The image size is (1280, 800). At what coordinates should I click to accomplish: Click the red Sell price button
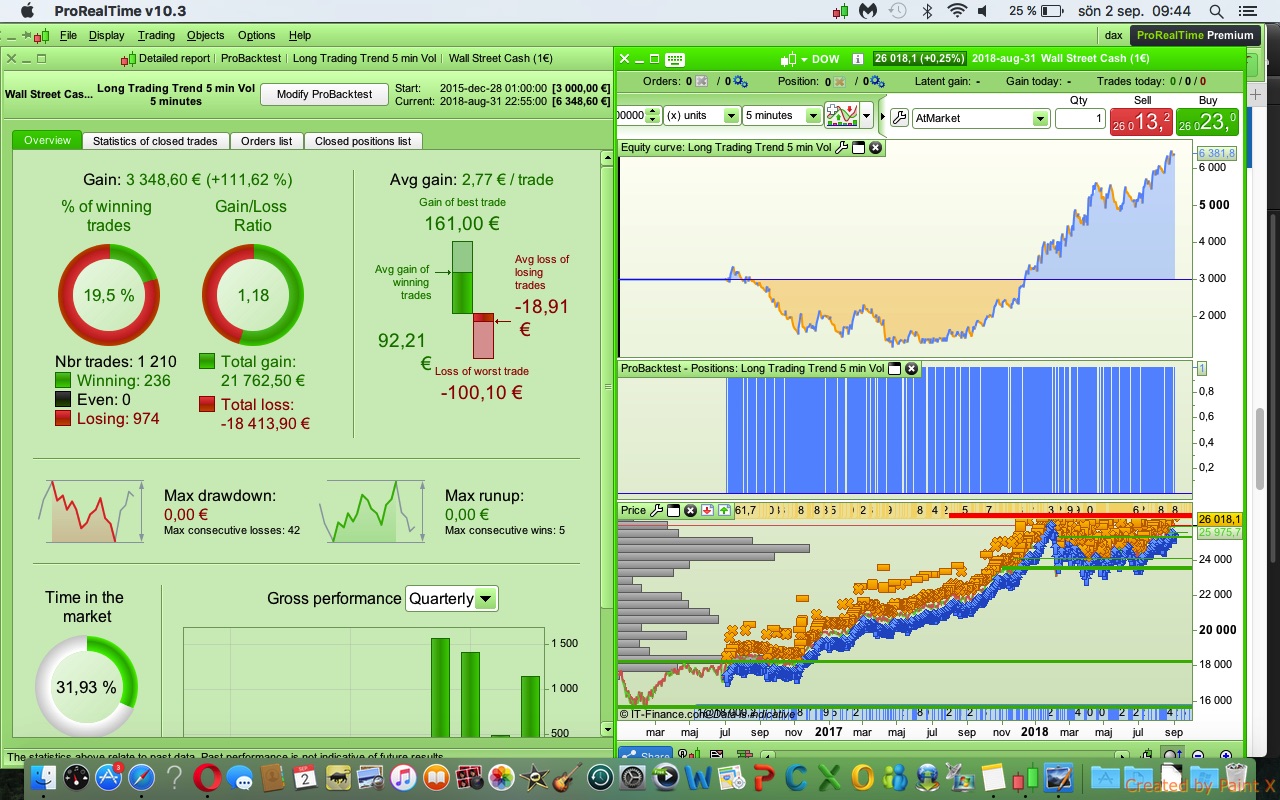pos(1143,122)
